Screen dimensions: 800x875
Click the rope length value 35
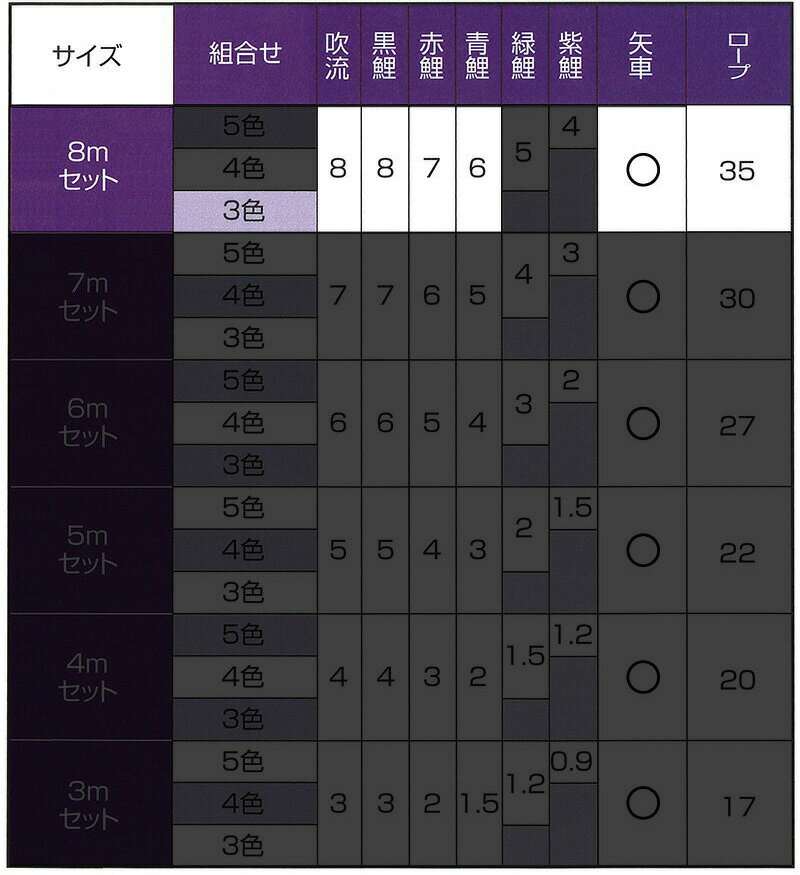pyautogui.click(x=737, y=170)
